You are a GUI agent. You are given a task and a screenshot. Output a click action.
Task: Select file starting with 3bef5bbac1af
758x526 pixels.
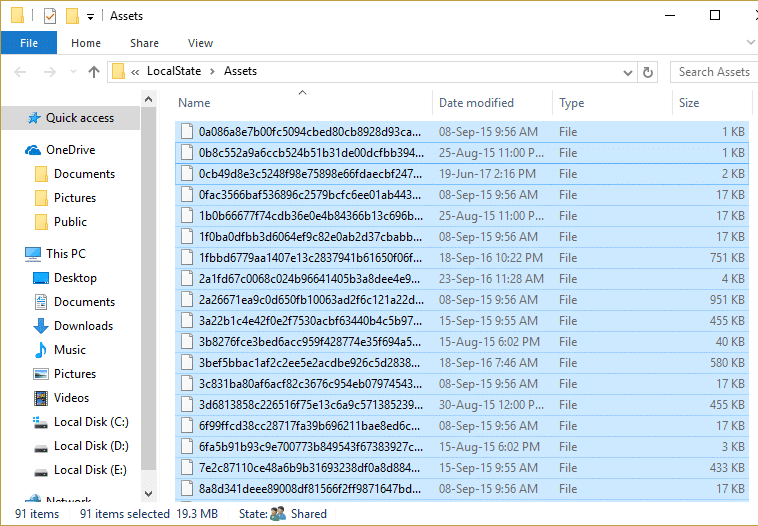[x=462, y=363]
